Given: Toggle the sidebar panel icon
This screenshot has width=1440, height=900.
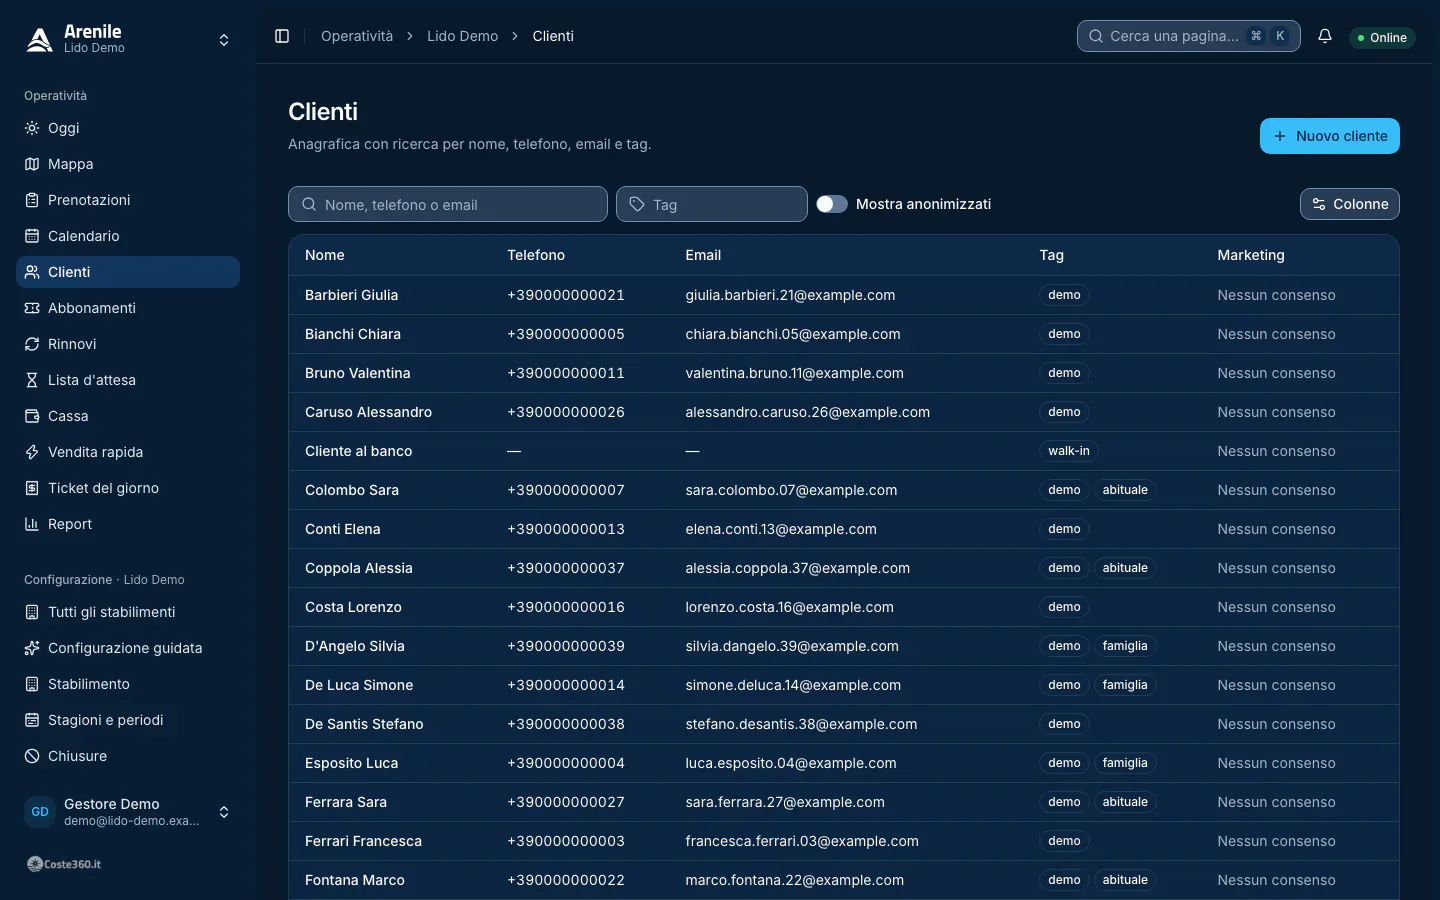Looking at the screenshot, I should [282, 36].
